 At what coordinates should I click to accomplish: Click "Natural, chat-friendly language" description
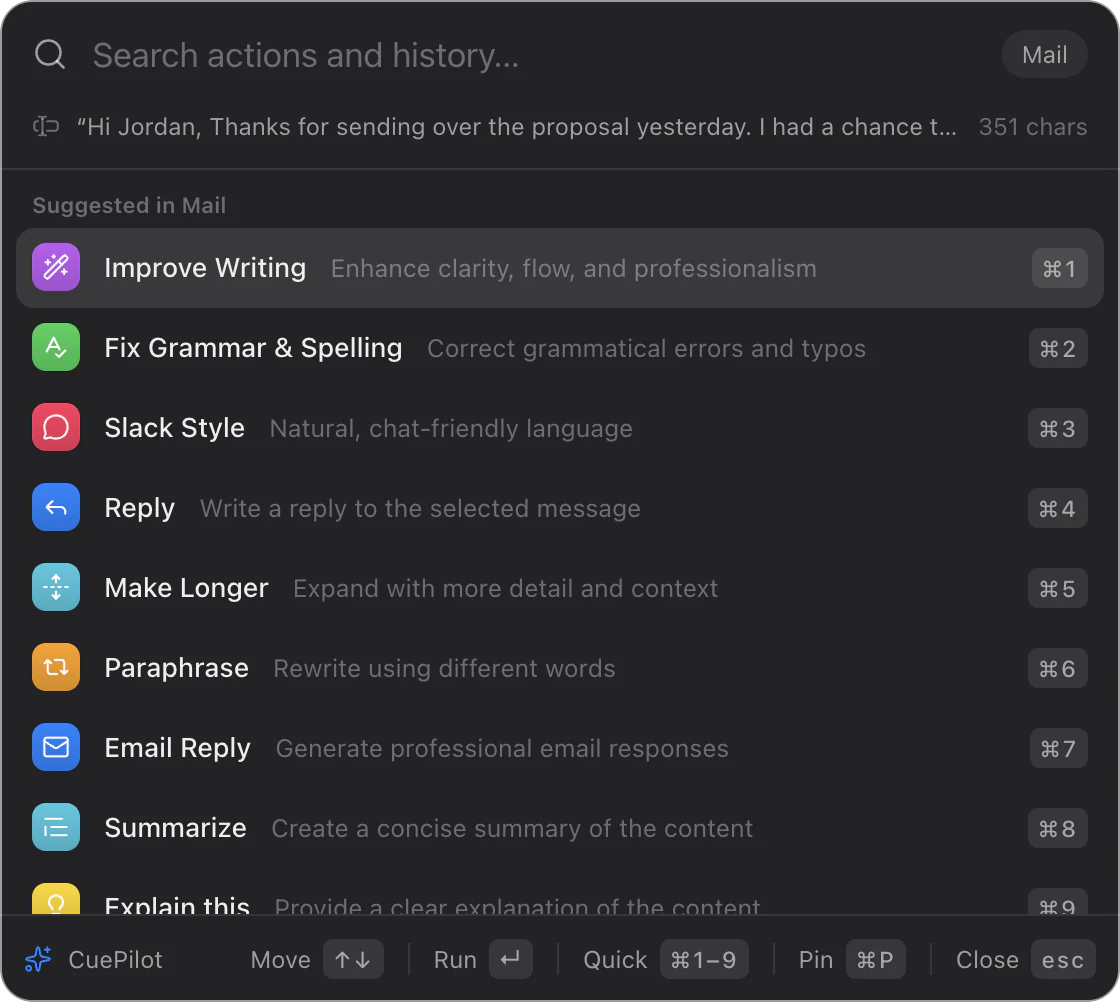[x=451, y=429]
